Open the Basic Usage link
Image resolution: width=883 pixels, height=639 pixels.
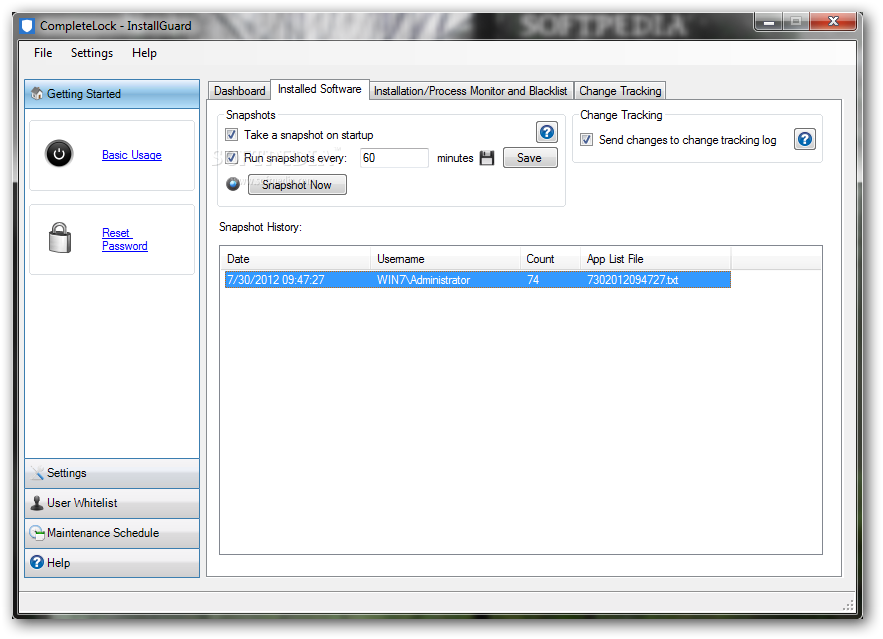pos(132,155)
